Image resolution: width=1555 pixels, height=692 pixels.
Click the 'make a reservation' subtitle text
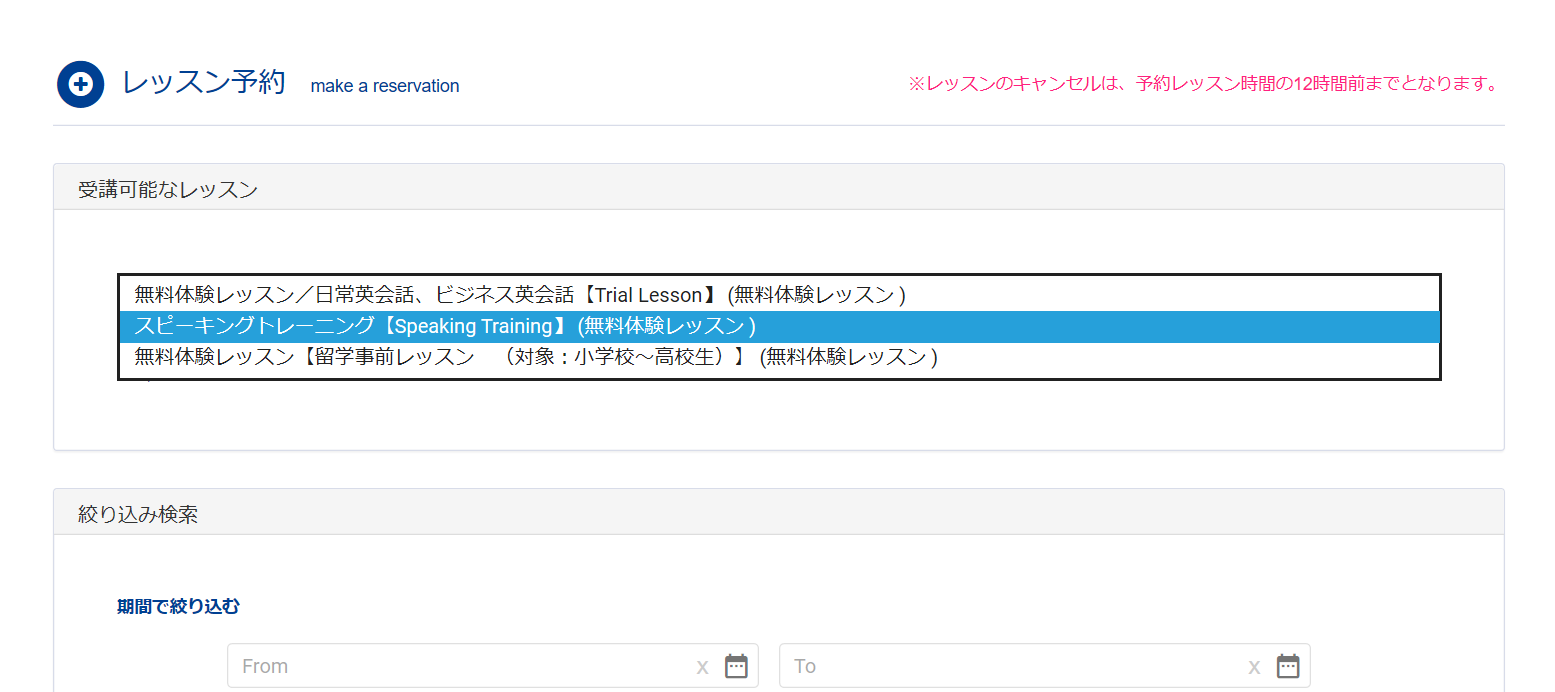coord(385,86)
